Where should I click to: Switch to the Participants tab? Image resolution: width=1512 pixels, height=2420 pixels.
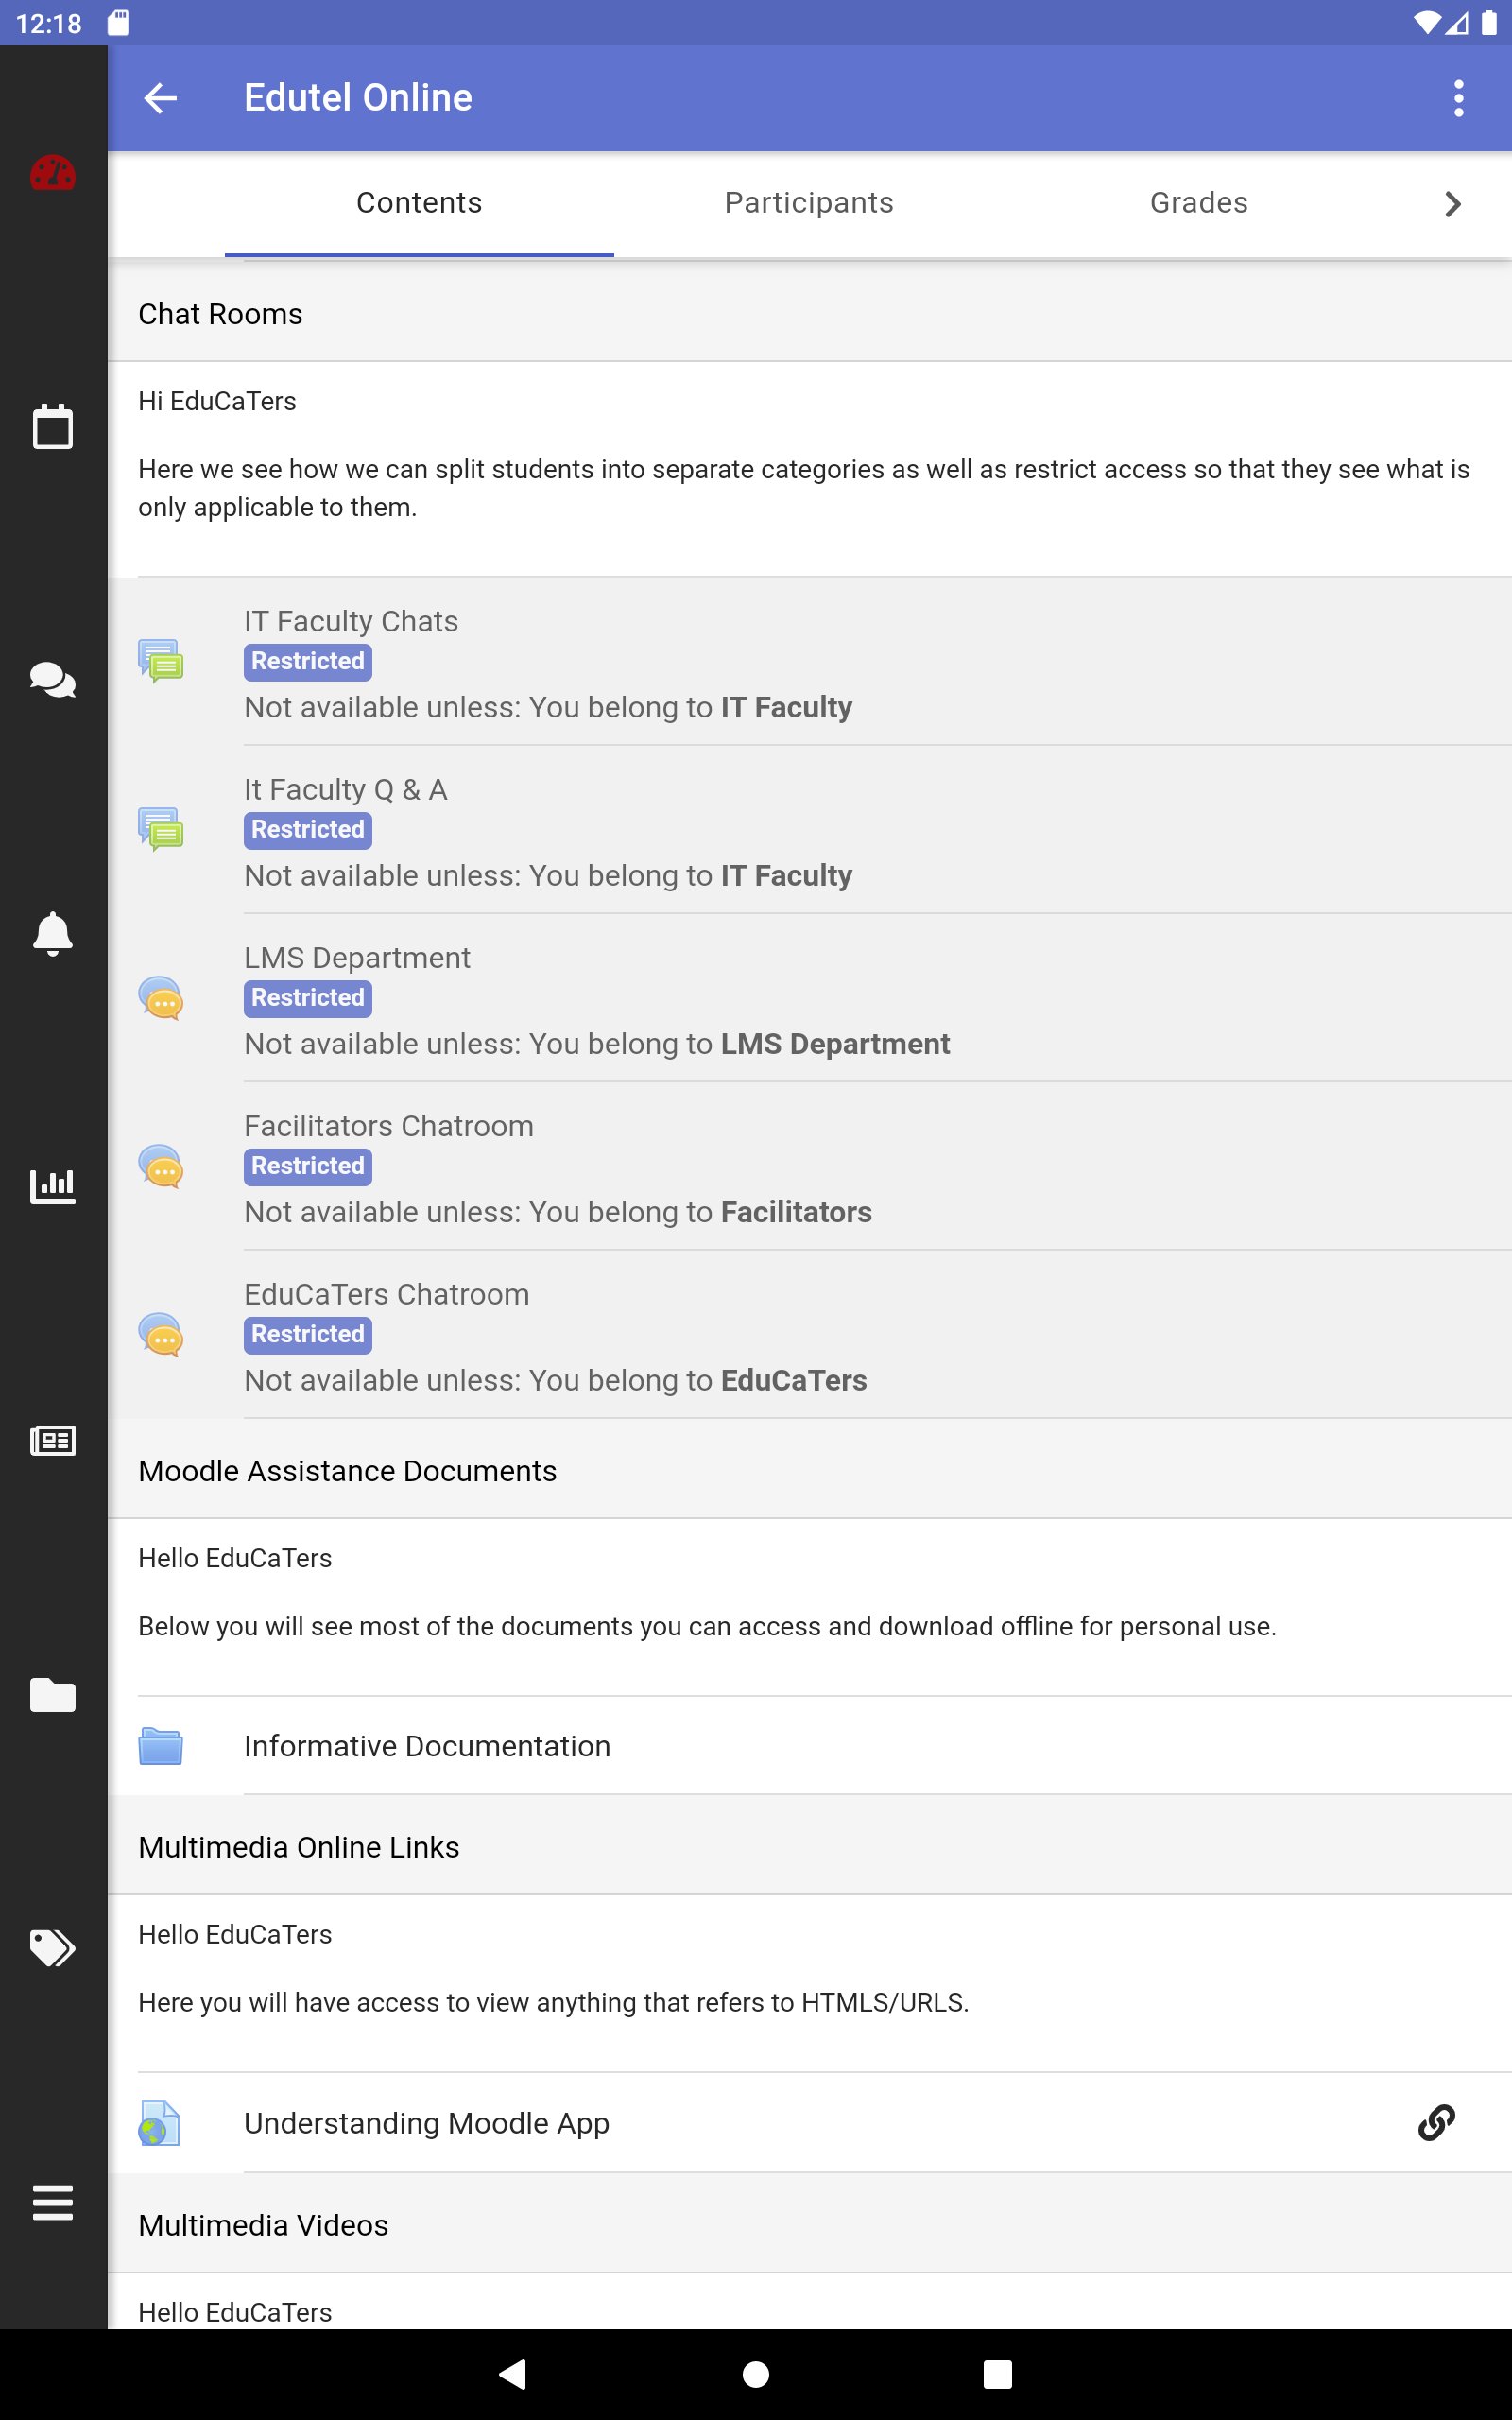(808, 203)
